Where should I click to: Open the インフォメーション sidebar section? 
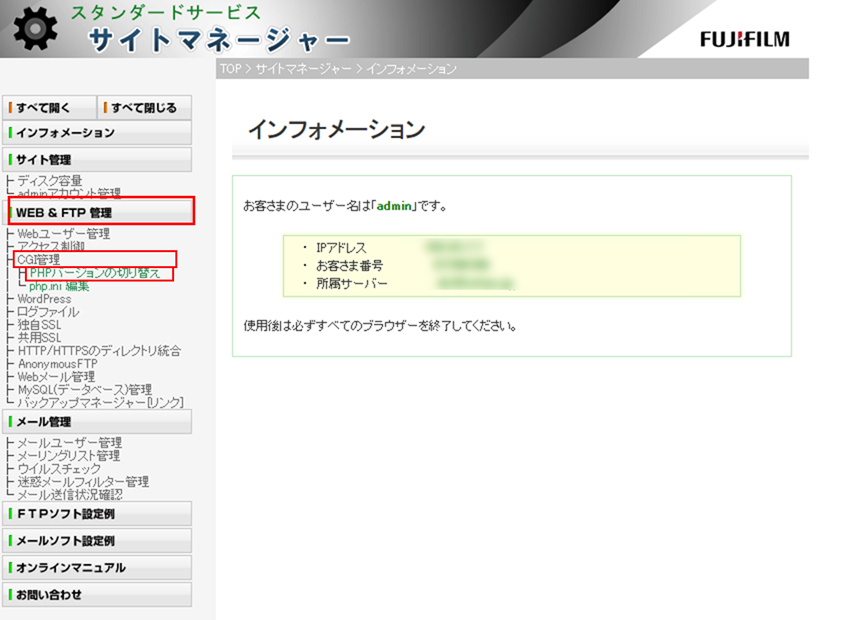pyautogui.click(x=97, y=133)
